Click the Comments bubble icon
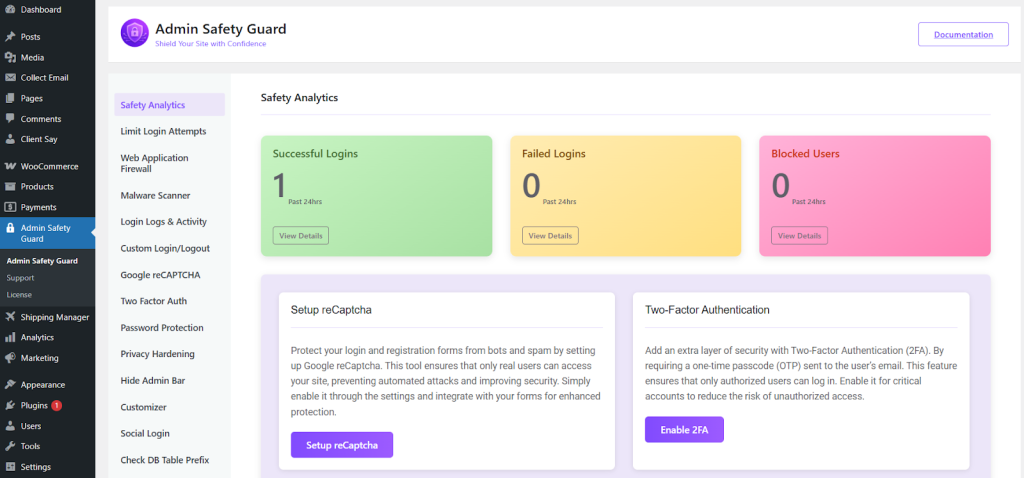1024x478 pixels. (x=10, y=119)
